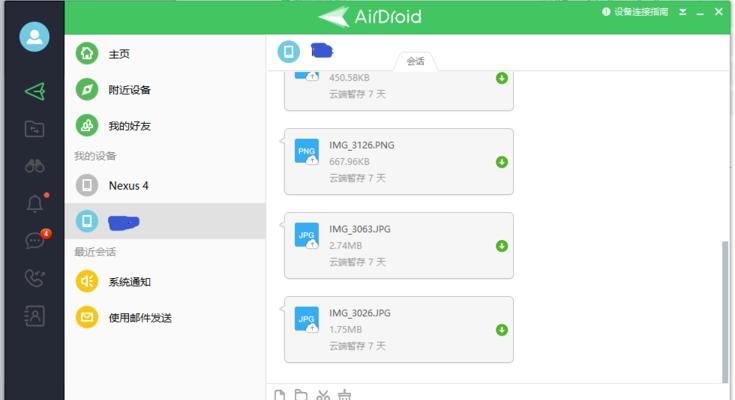Open the contacts book sidebar icon
735x400 pixels.
point(35,316)
